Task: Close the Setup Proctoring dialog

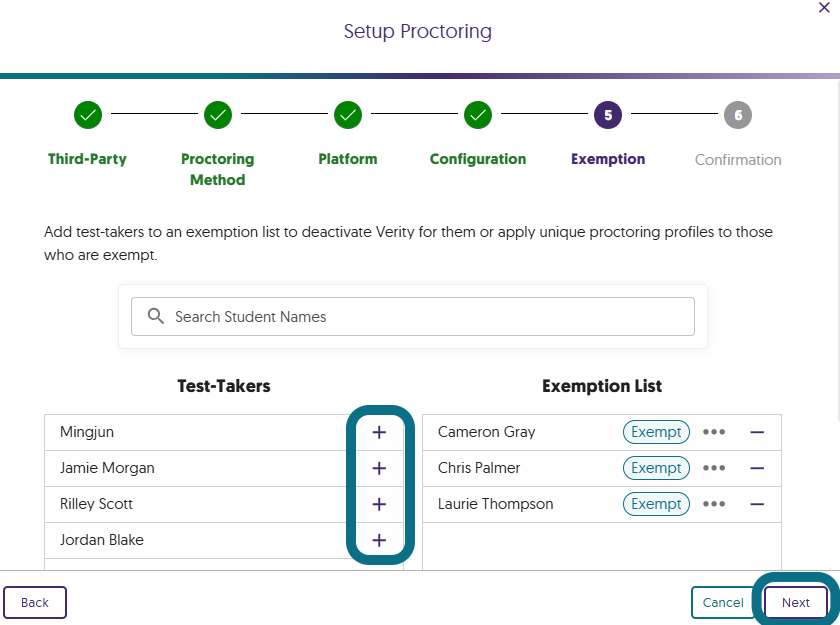Action: pos(824,8)
